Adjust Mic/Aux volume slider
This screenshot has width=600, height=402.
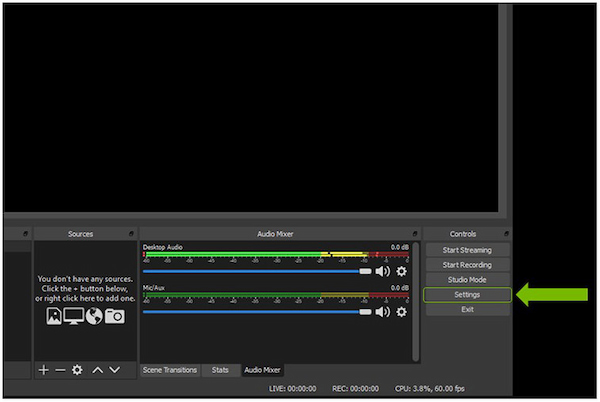tap(257, 312)
